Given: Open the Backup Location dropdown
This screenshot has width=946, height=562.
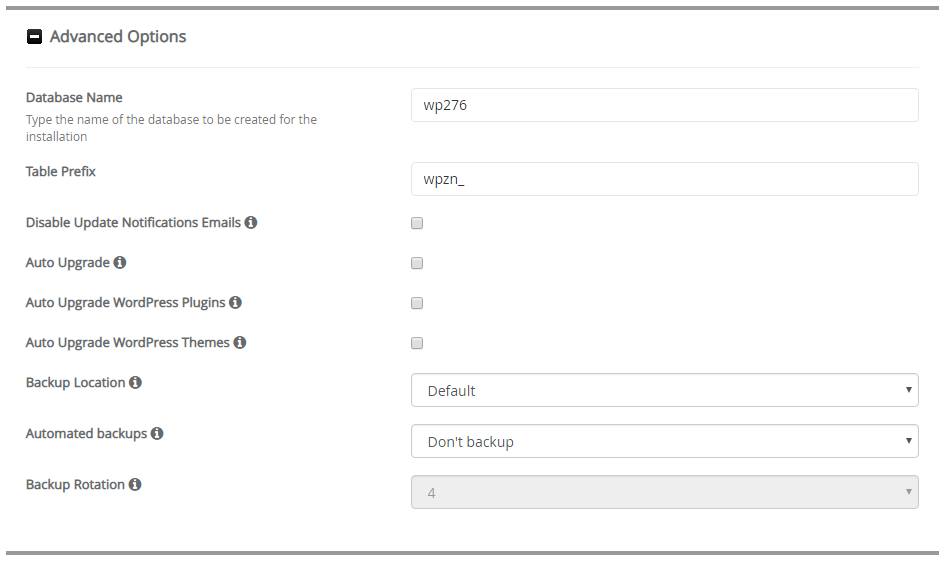Looking at the screenshot, I should click(664, 390).
